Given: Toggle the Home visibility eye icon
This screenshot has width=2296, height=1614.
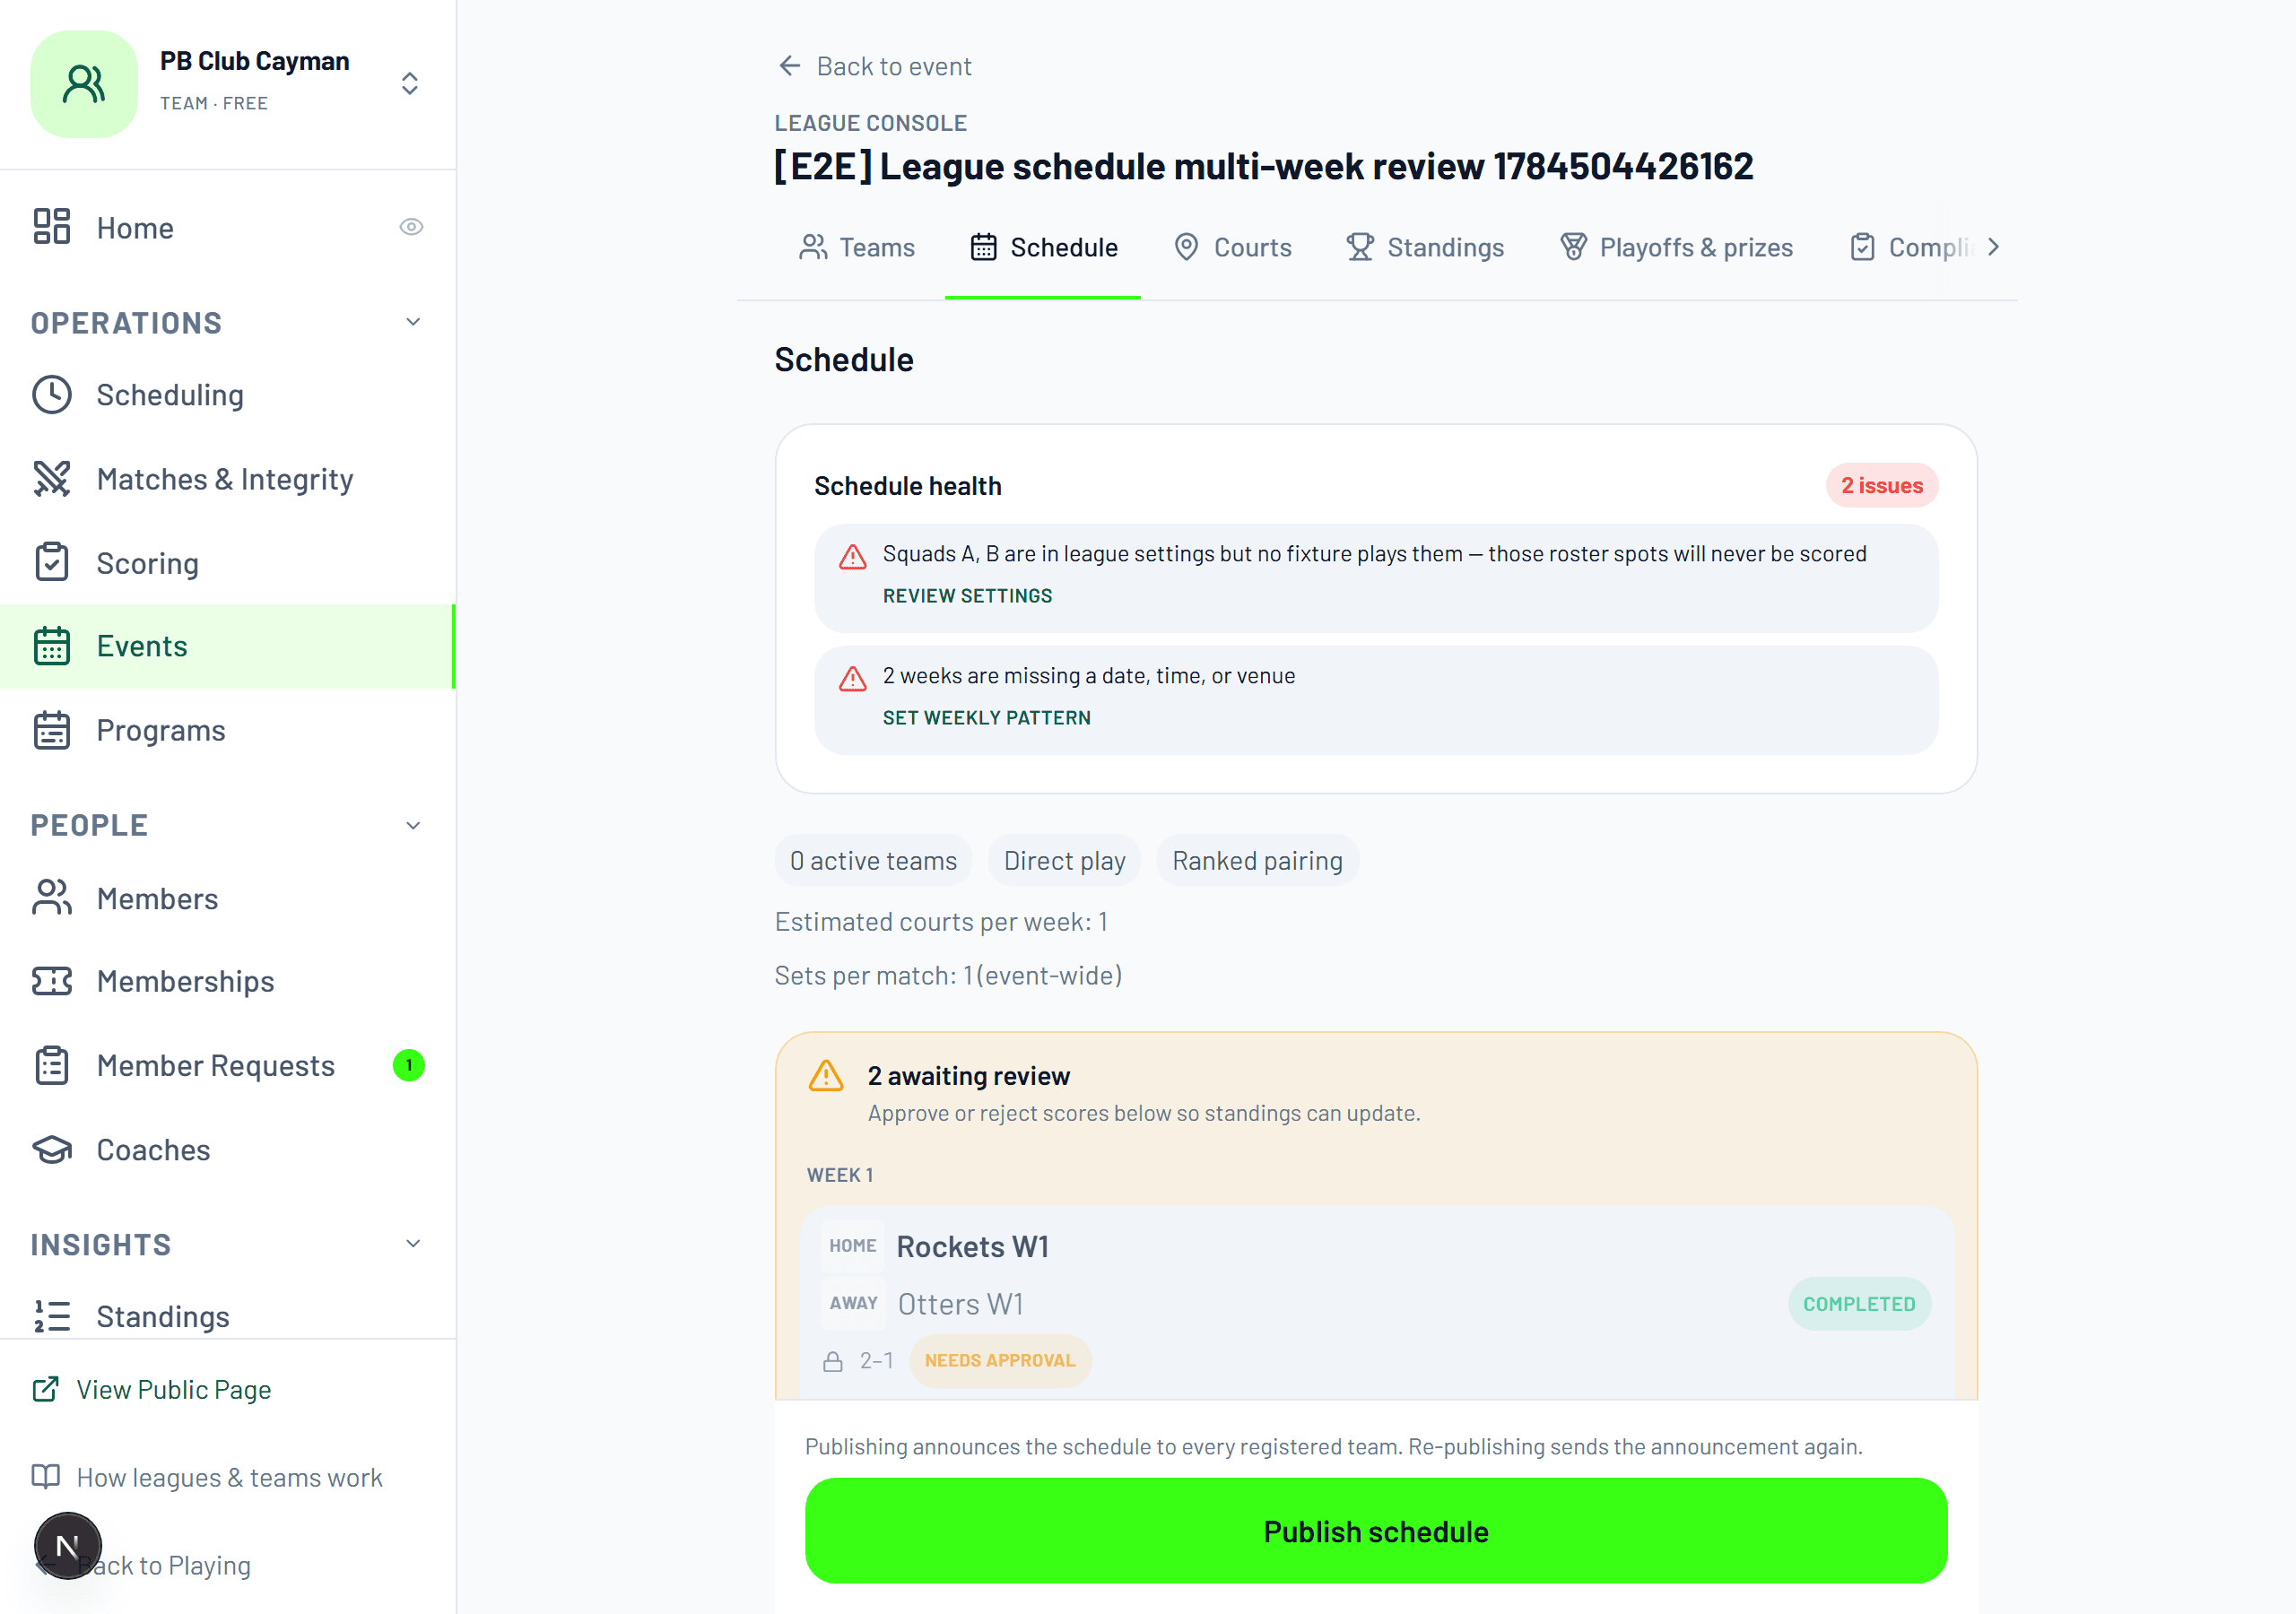Looking at the screenshot, I should tap(411, 227).
